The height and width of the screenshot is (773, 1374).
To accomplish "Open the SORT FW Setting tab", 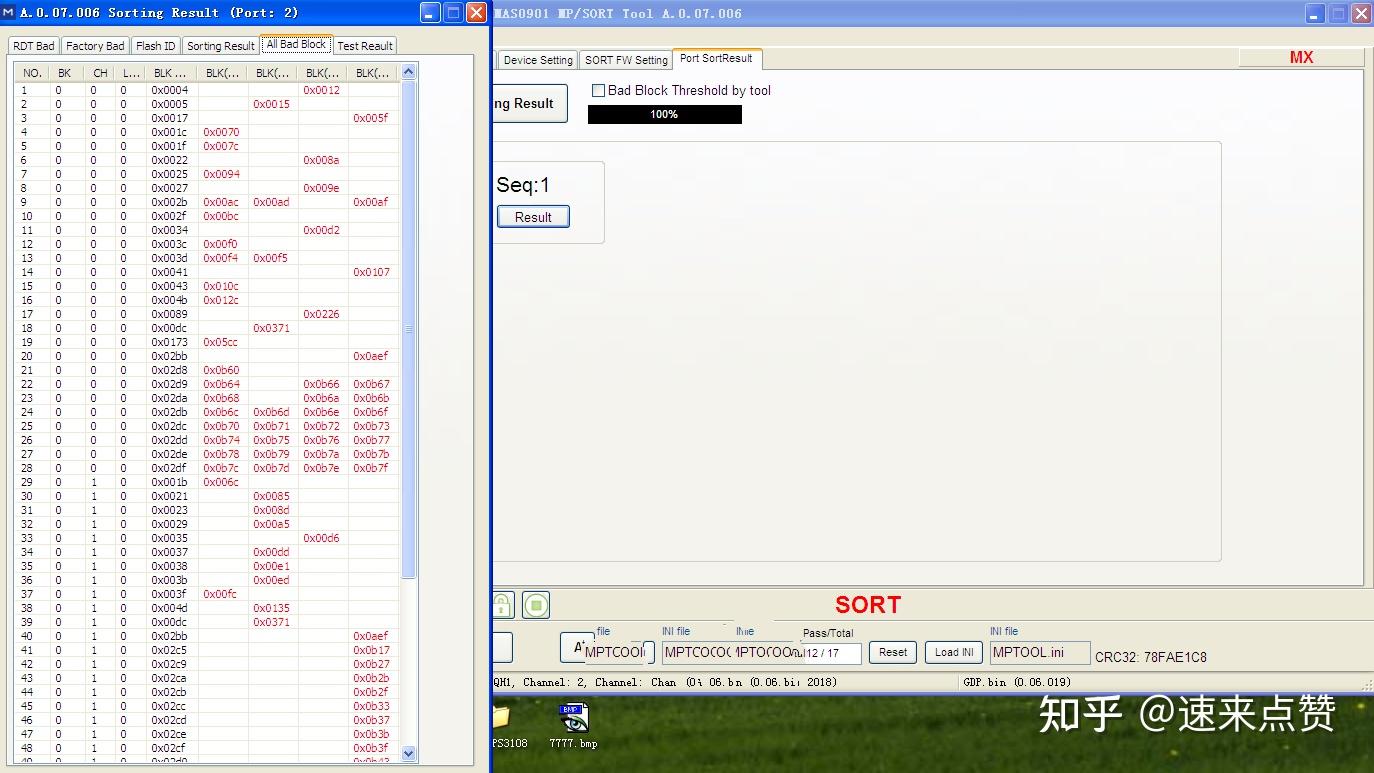I will (x=626, y=60).
